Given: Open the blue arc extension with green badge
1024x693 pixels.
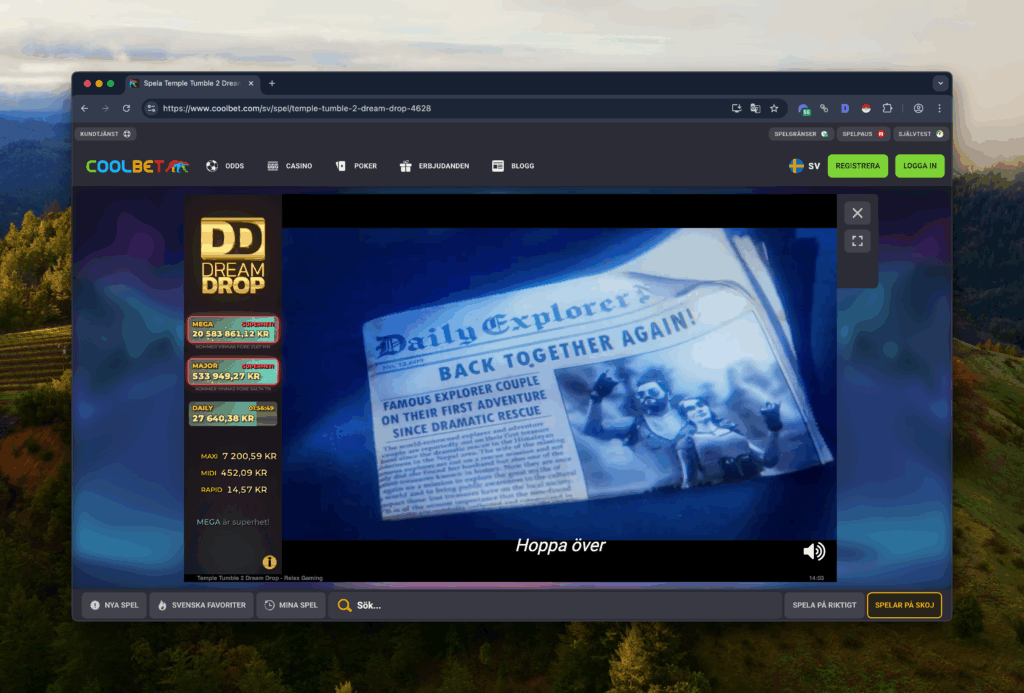Looking at the screenshot, I should [x=803, y=109].
